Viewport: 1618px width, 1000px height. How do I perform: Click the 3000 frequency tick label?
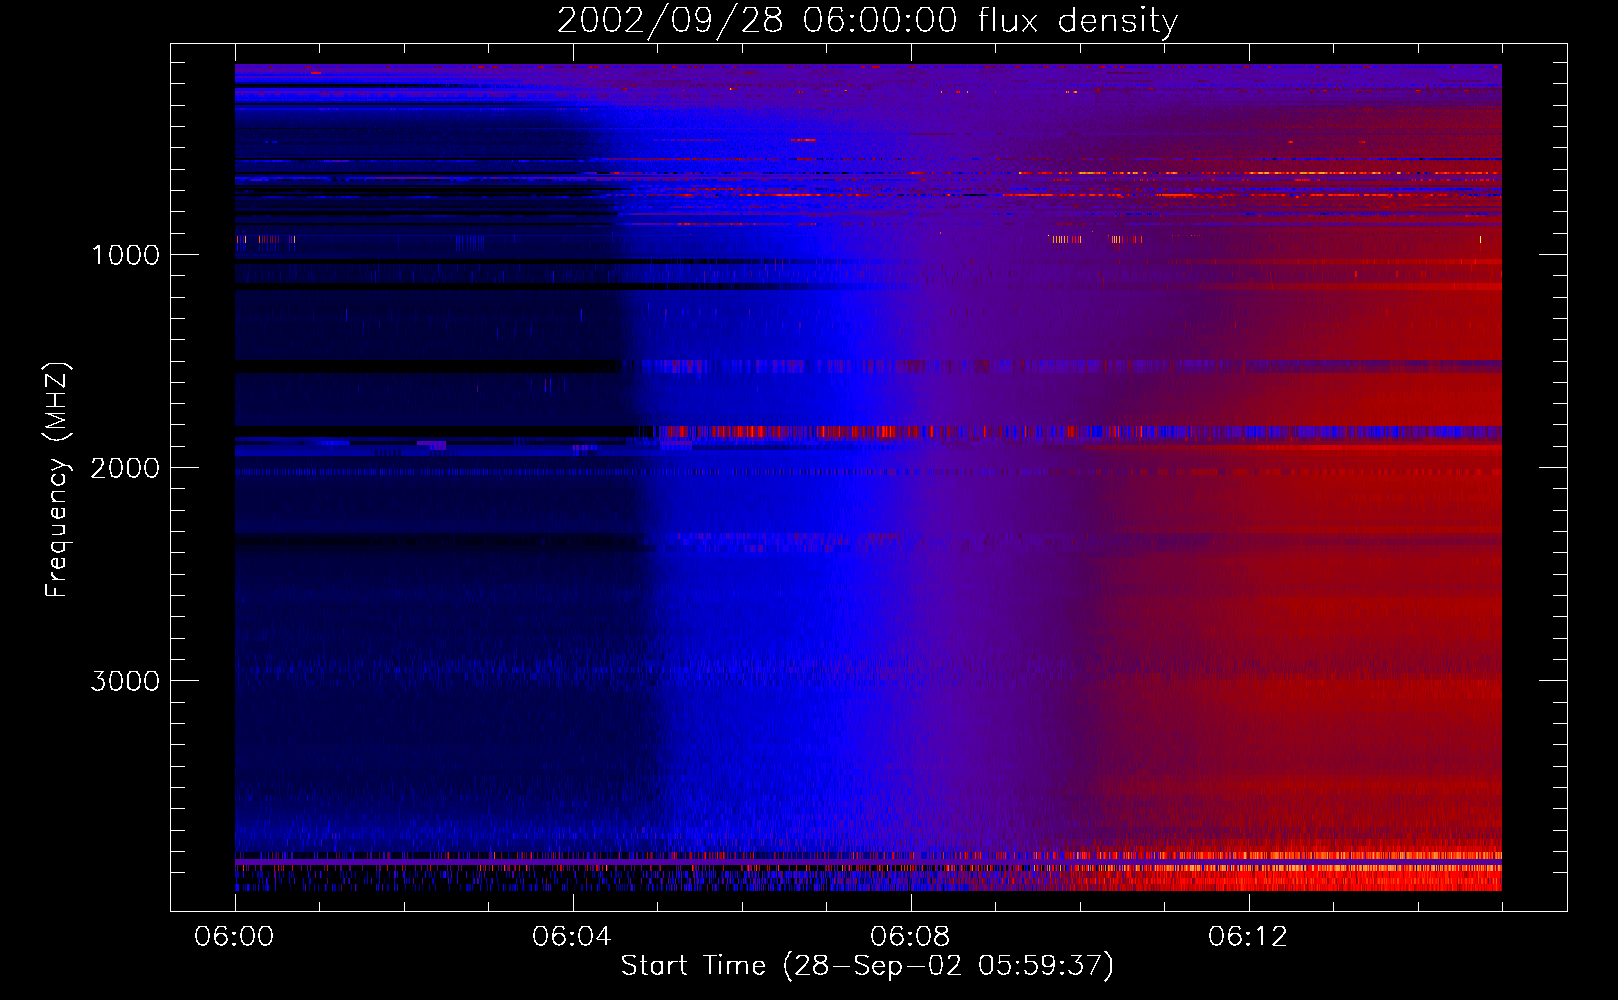click(x=125, y=681)
